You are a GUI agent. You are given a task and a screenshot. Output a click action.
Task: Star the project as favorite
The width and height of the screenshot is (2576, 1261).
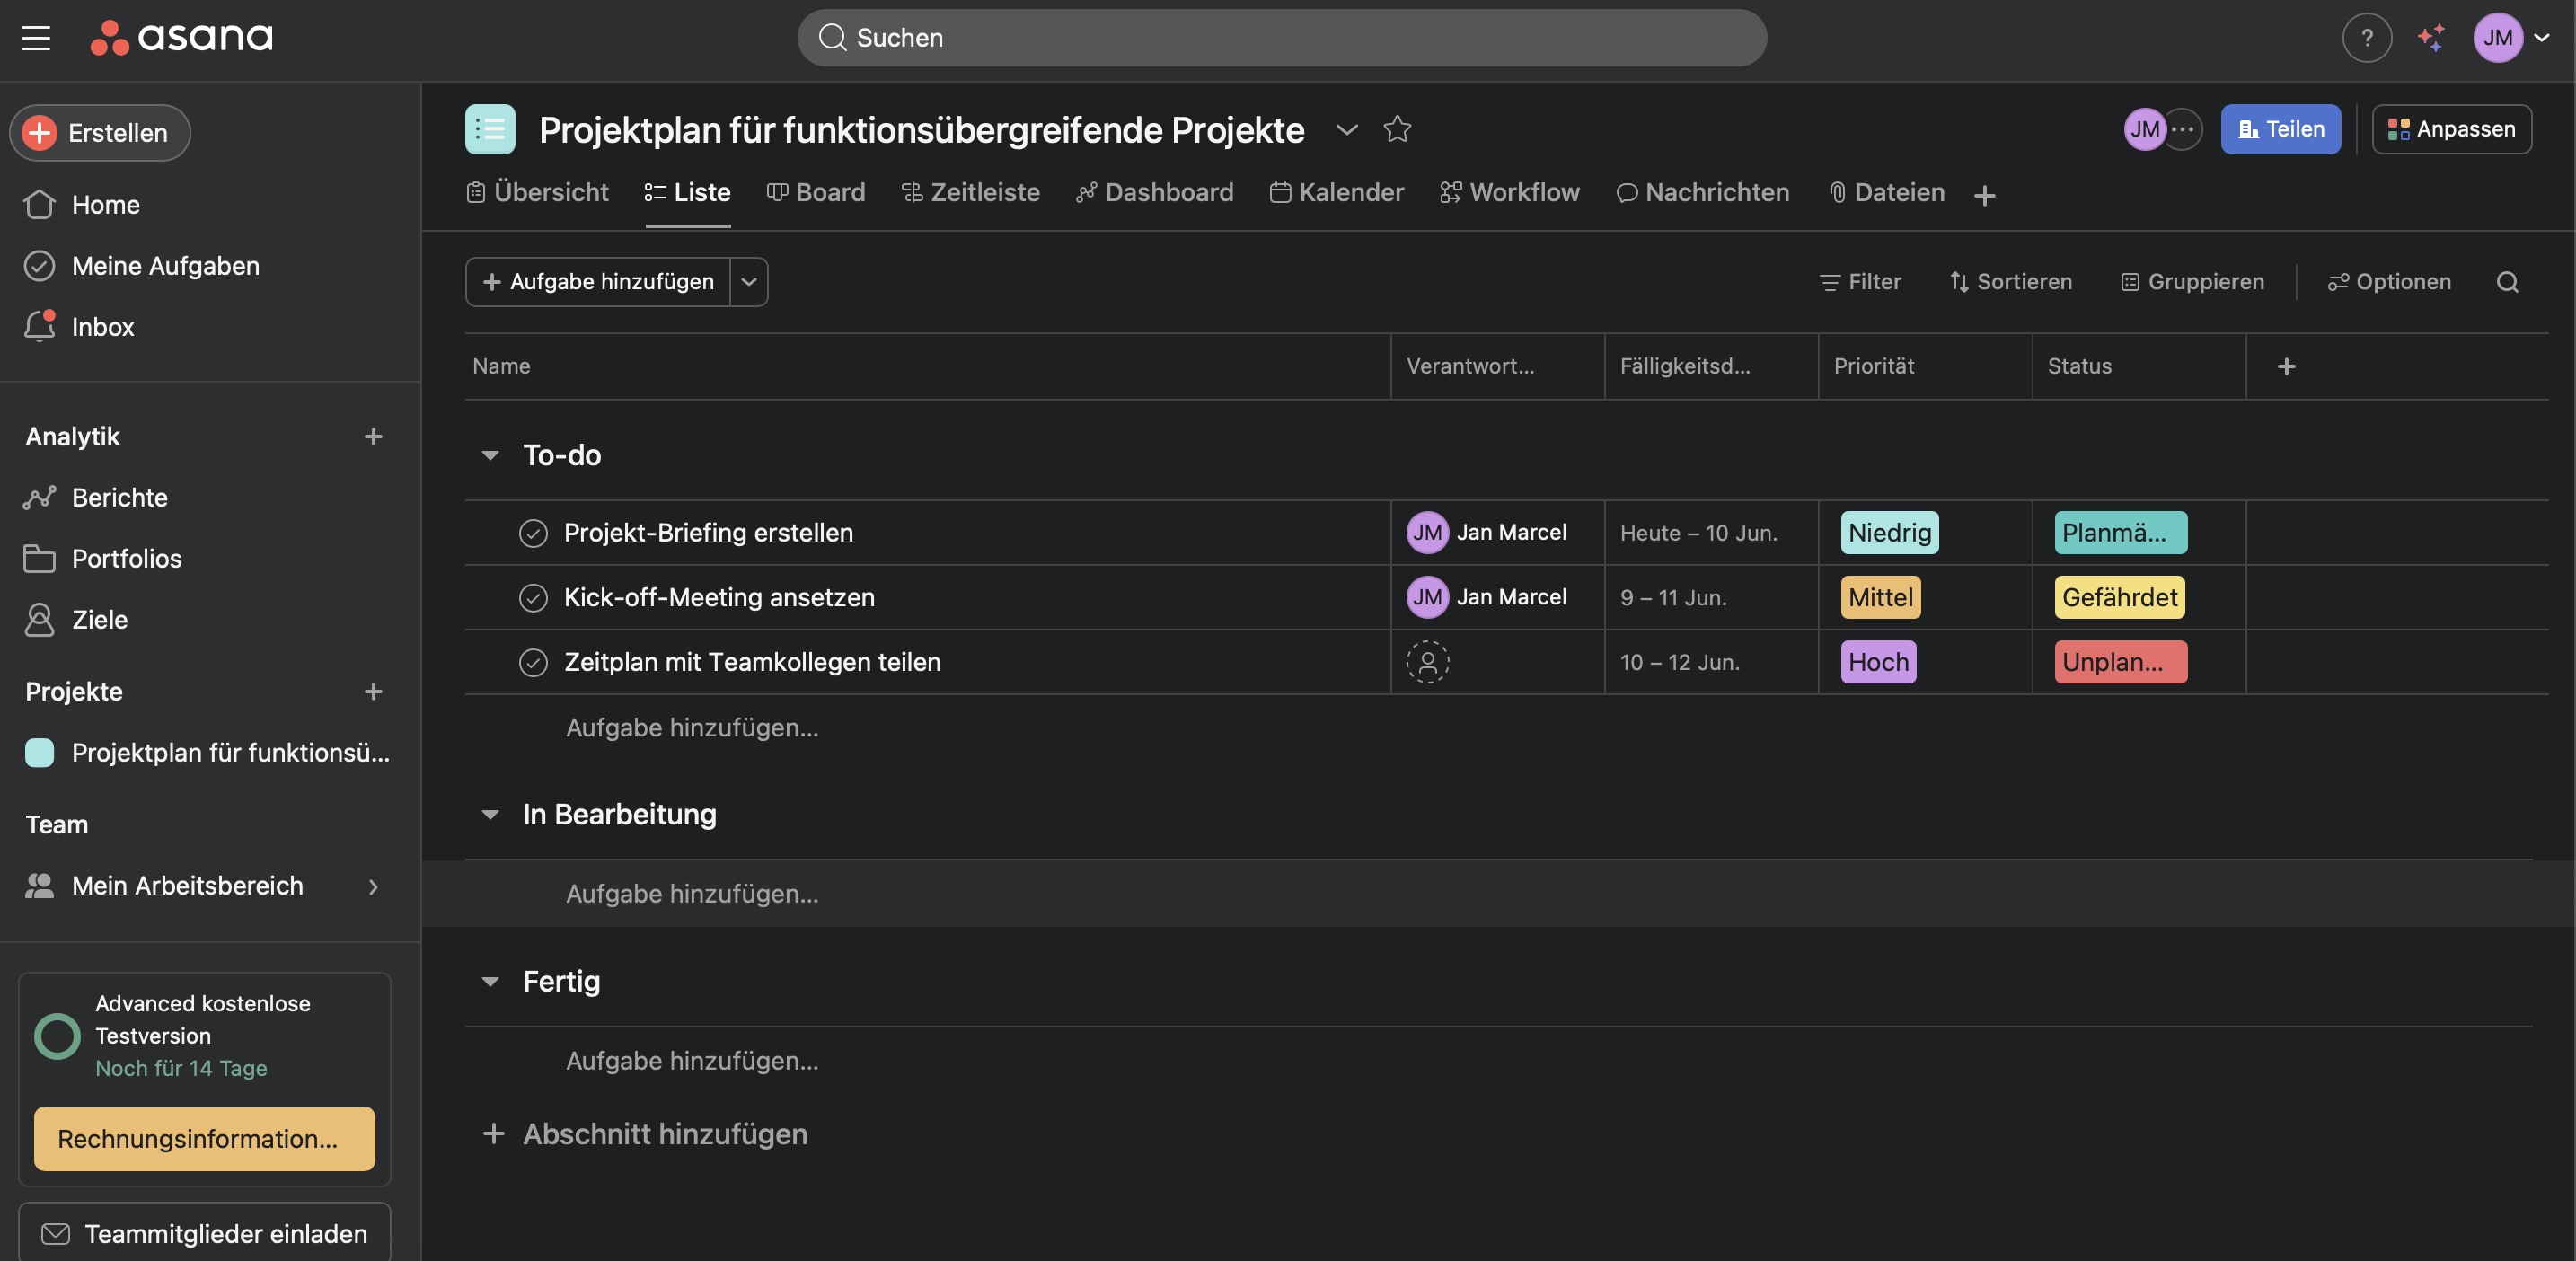coord(1397,129)
